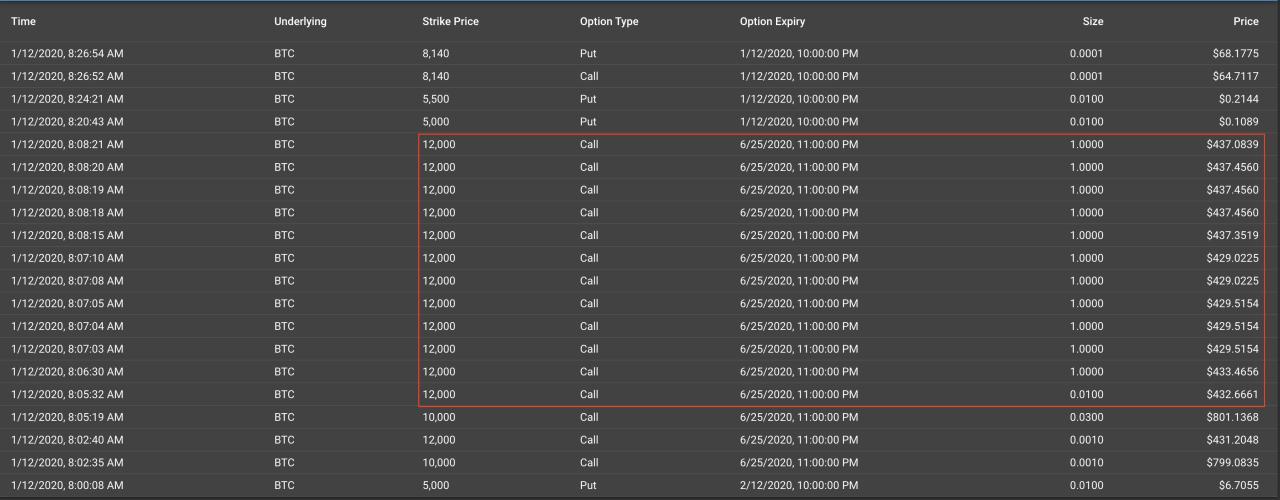The height and width of the screenshot is (500, 1280).
Task: Click the 1/12/2020, 8:20:43 AM time cell
Action: pos(67,122)
